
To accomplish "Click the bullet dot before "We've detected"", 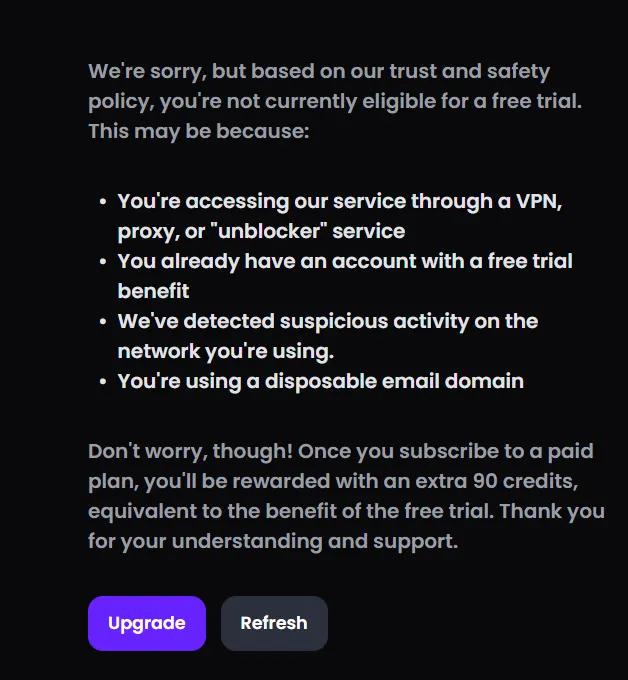I will (x=103, y=322).
